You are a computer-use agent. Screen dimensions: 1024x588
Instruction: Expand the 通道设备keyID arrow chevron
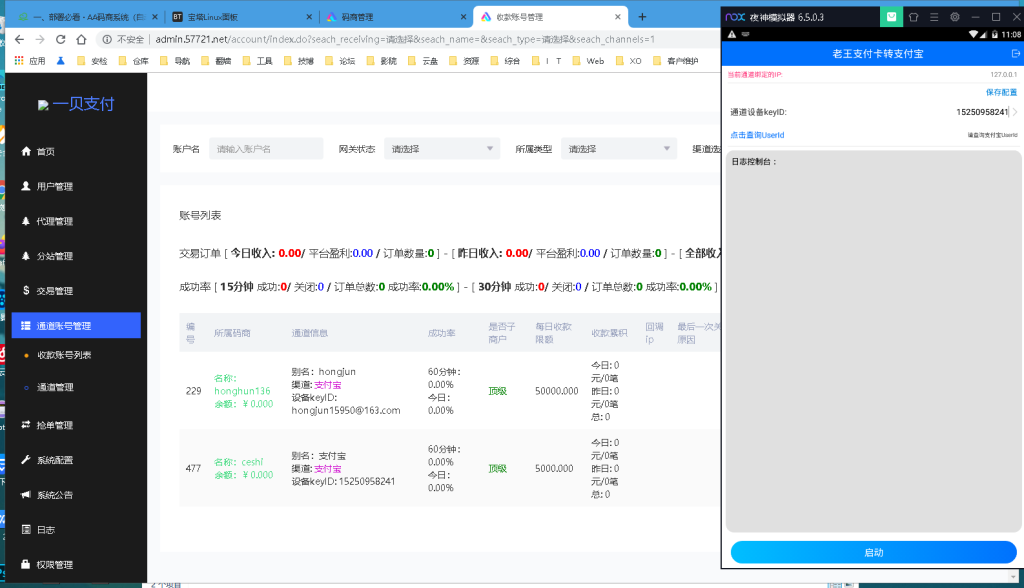tap(1014, 112)
